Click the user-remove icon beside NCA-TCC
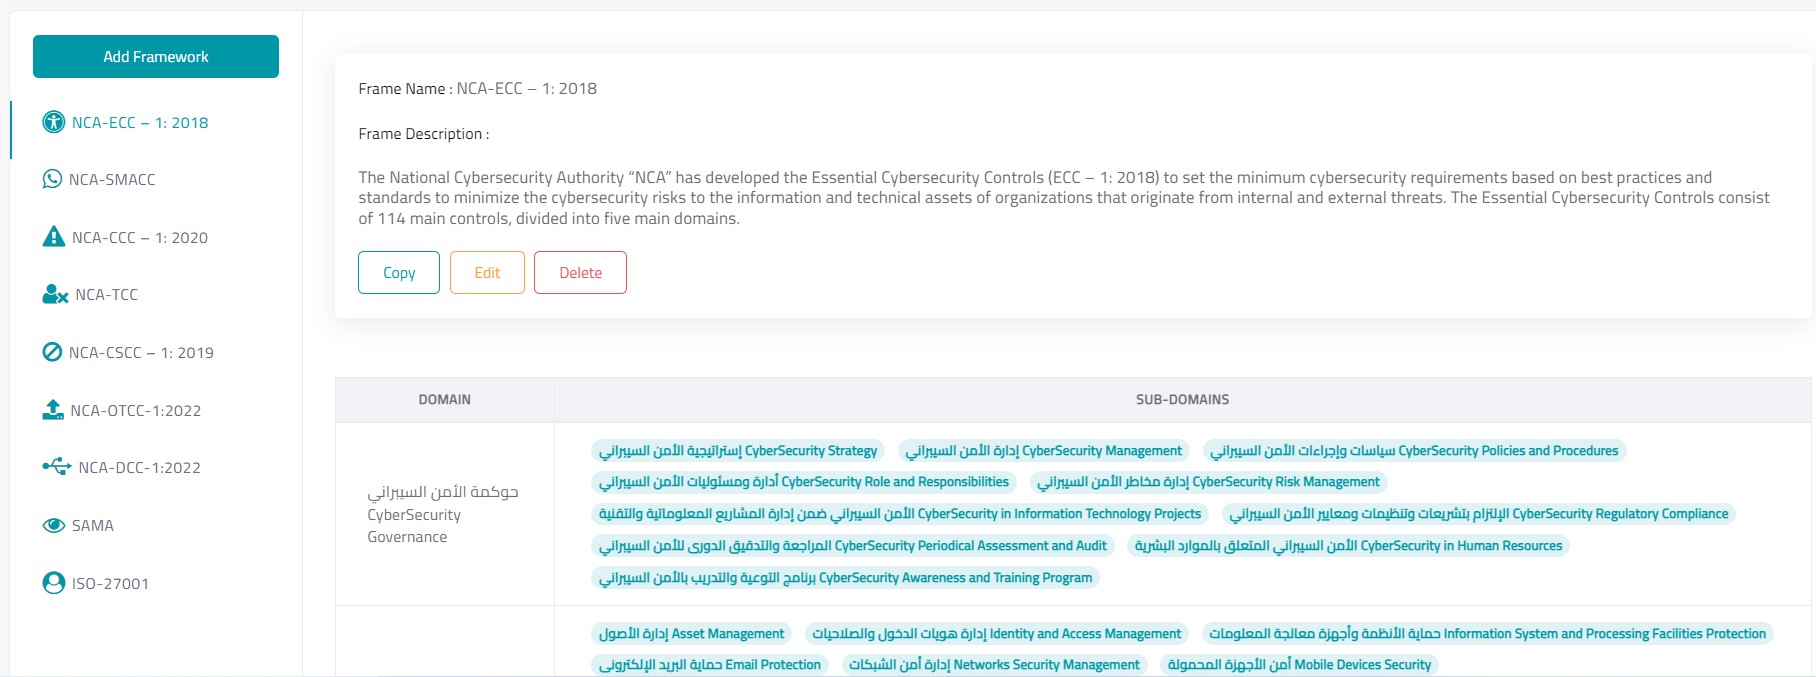The image size is (1816, 677). tap(55, 295)
